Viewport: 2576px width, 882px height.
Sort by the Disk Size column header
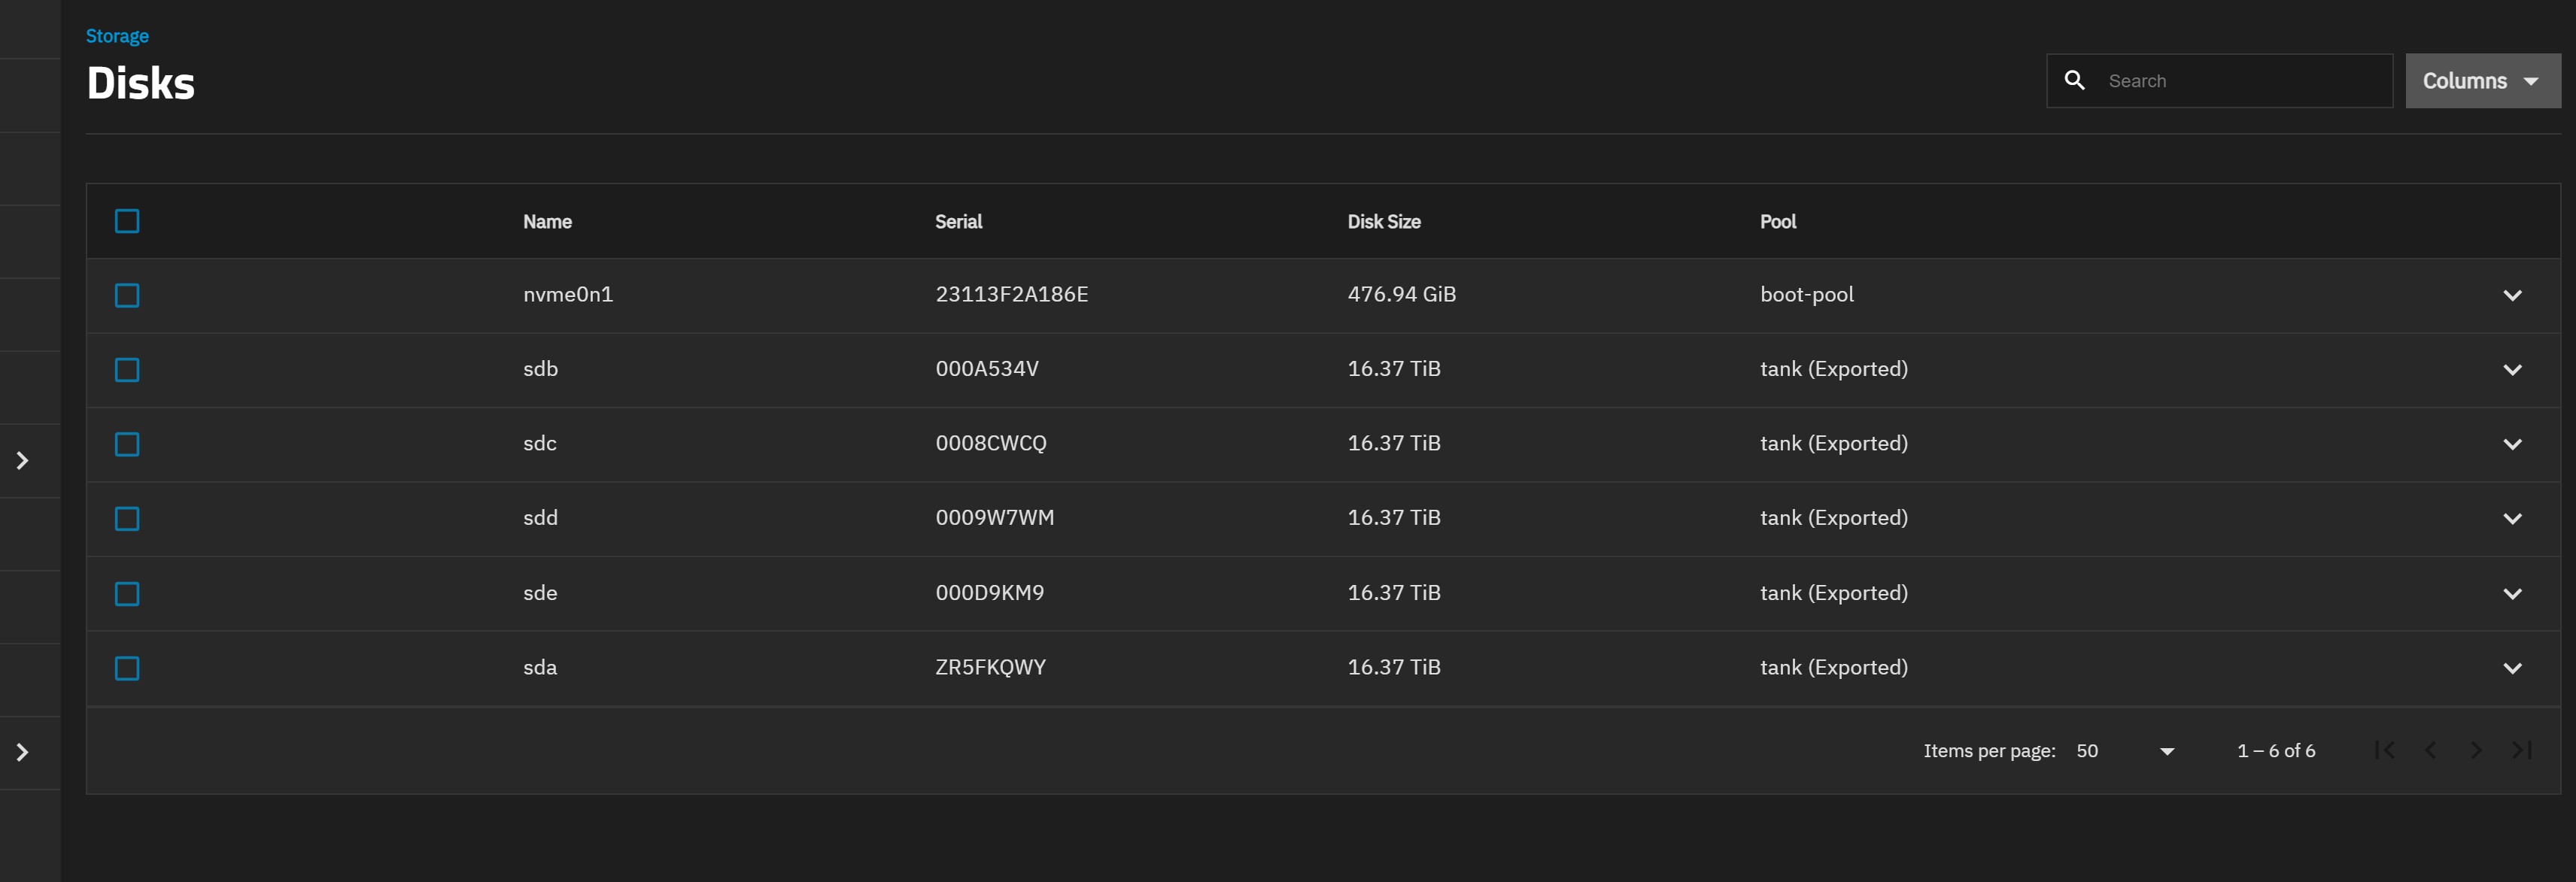tap(1383, 222)
